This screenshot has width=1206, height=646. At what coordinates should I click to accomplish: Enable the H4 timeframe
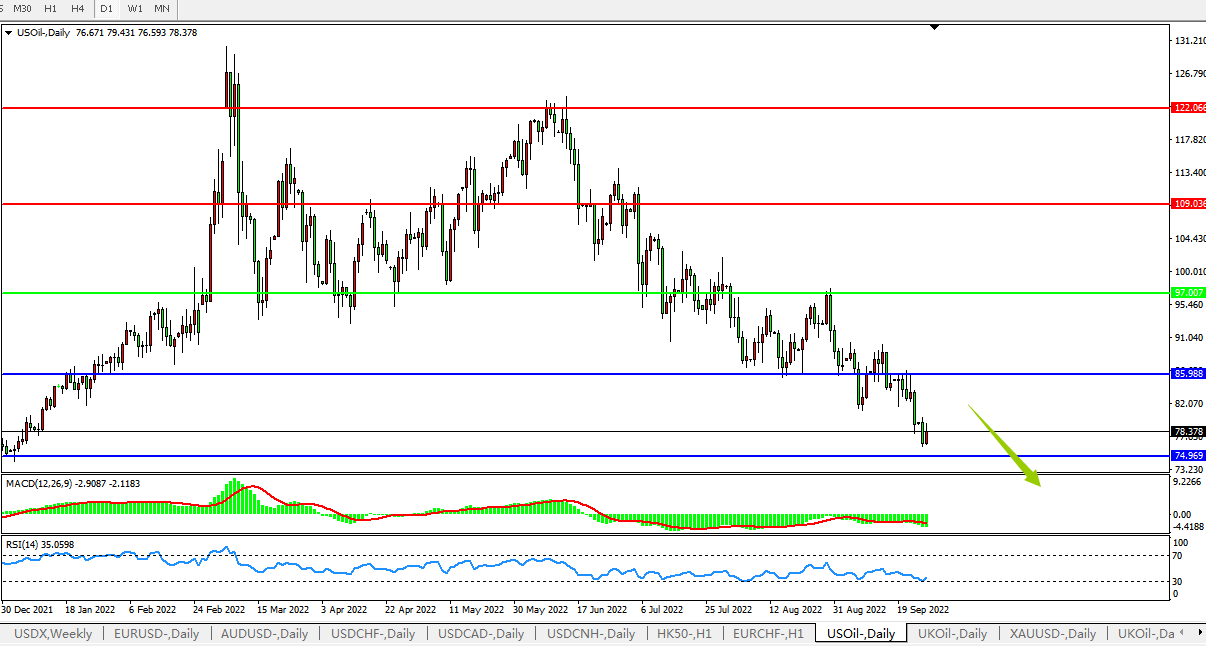[x=77, y=8]
